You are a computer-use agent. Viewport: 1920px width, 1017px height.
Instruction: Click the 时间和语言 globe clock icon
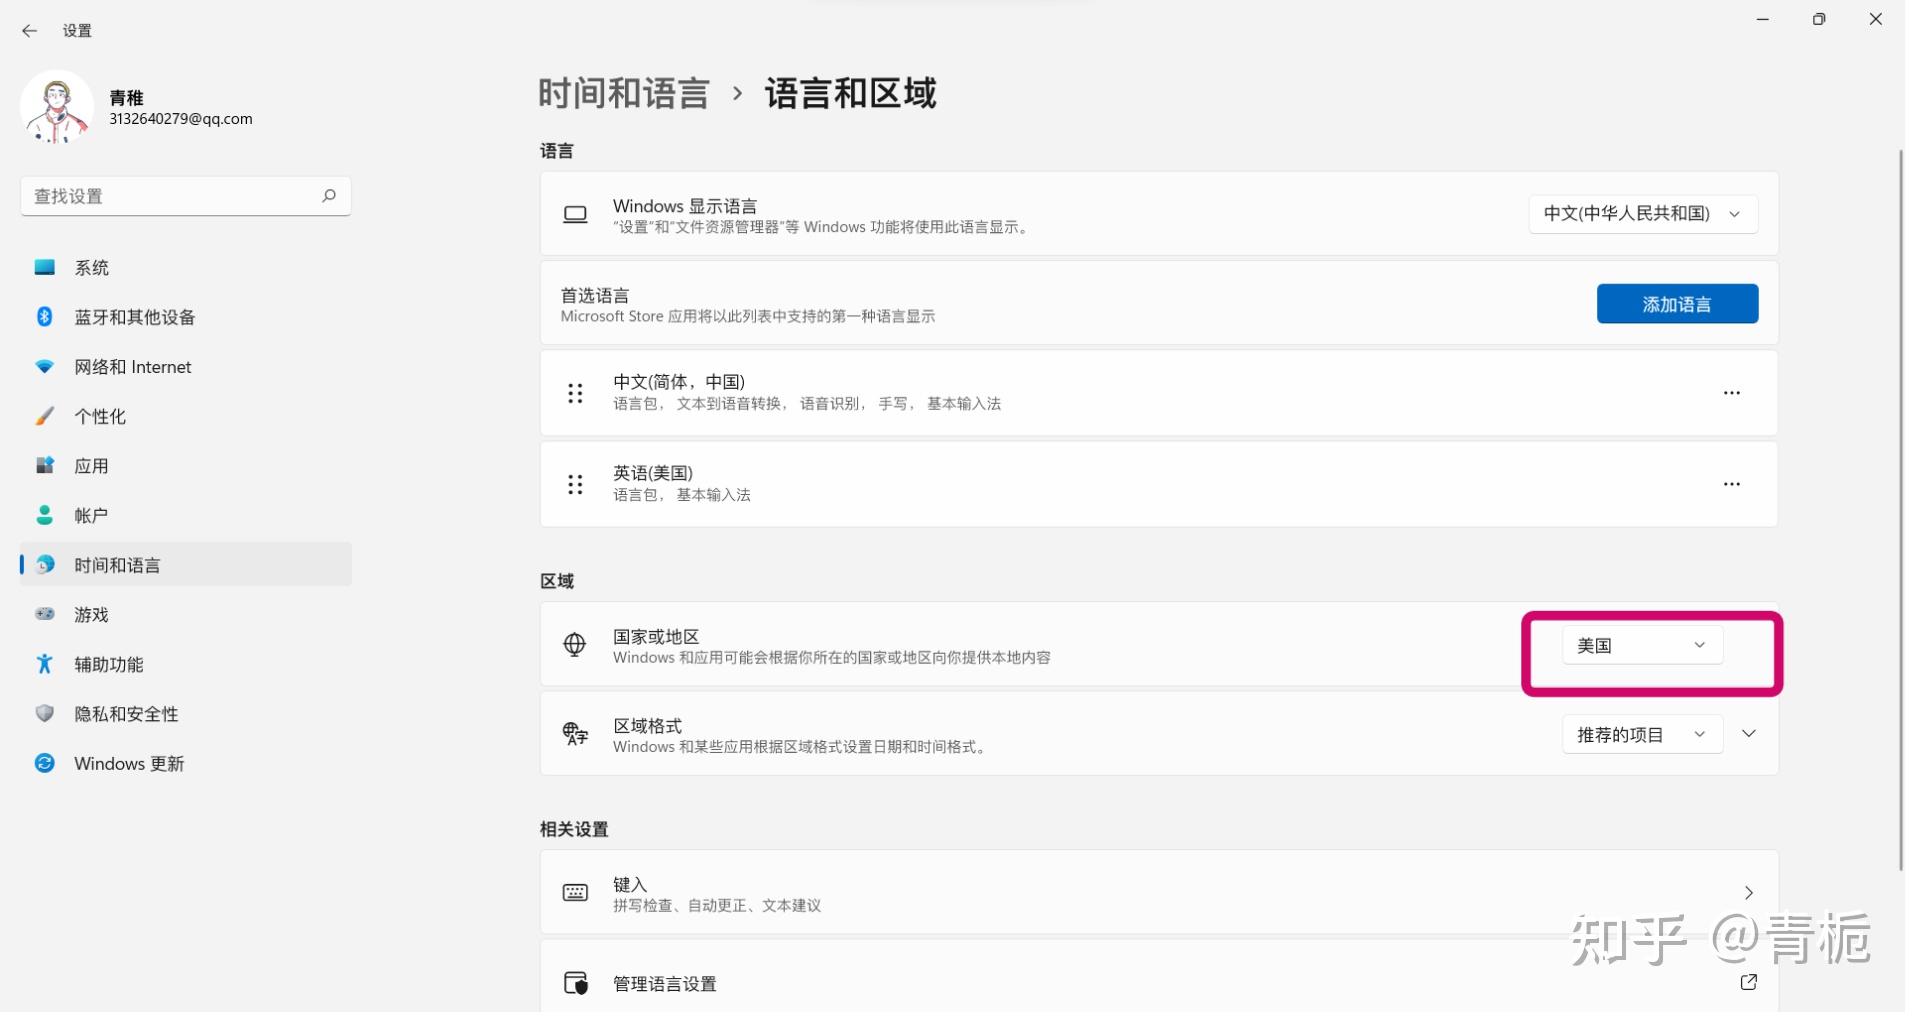[45, 567]
